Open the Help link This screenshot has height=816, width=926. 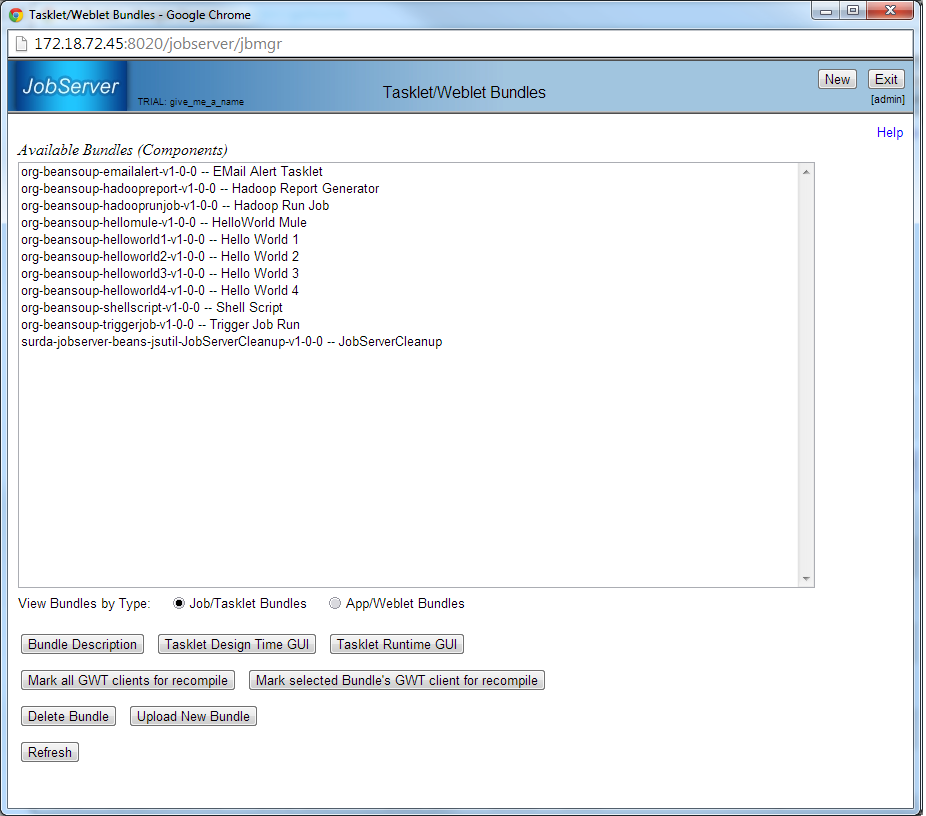tap(889, 133)
